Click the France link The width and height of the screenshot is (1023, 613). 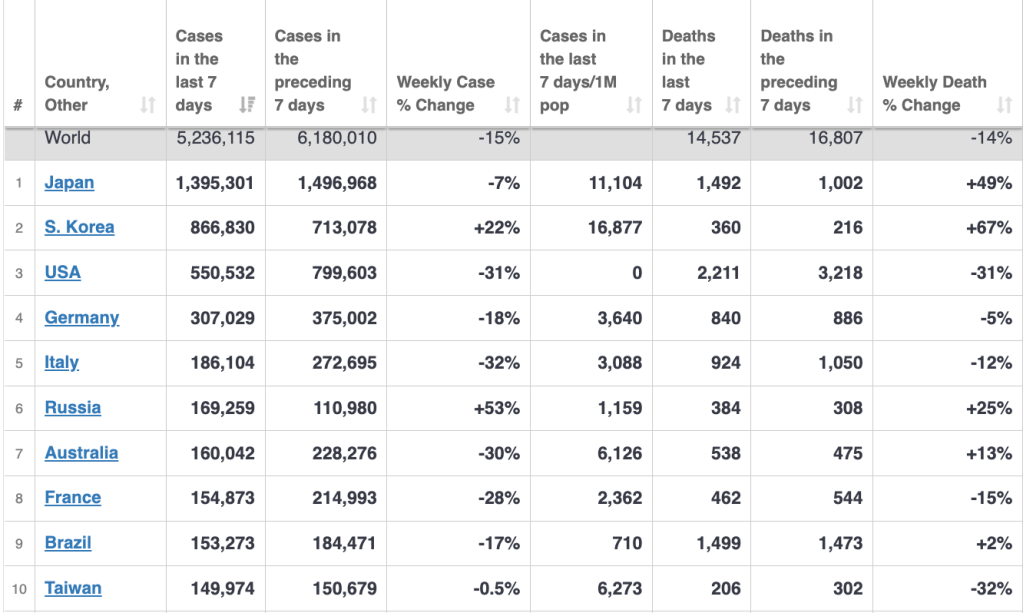tap(72, 497)
